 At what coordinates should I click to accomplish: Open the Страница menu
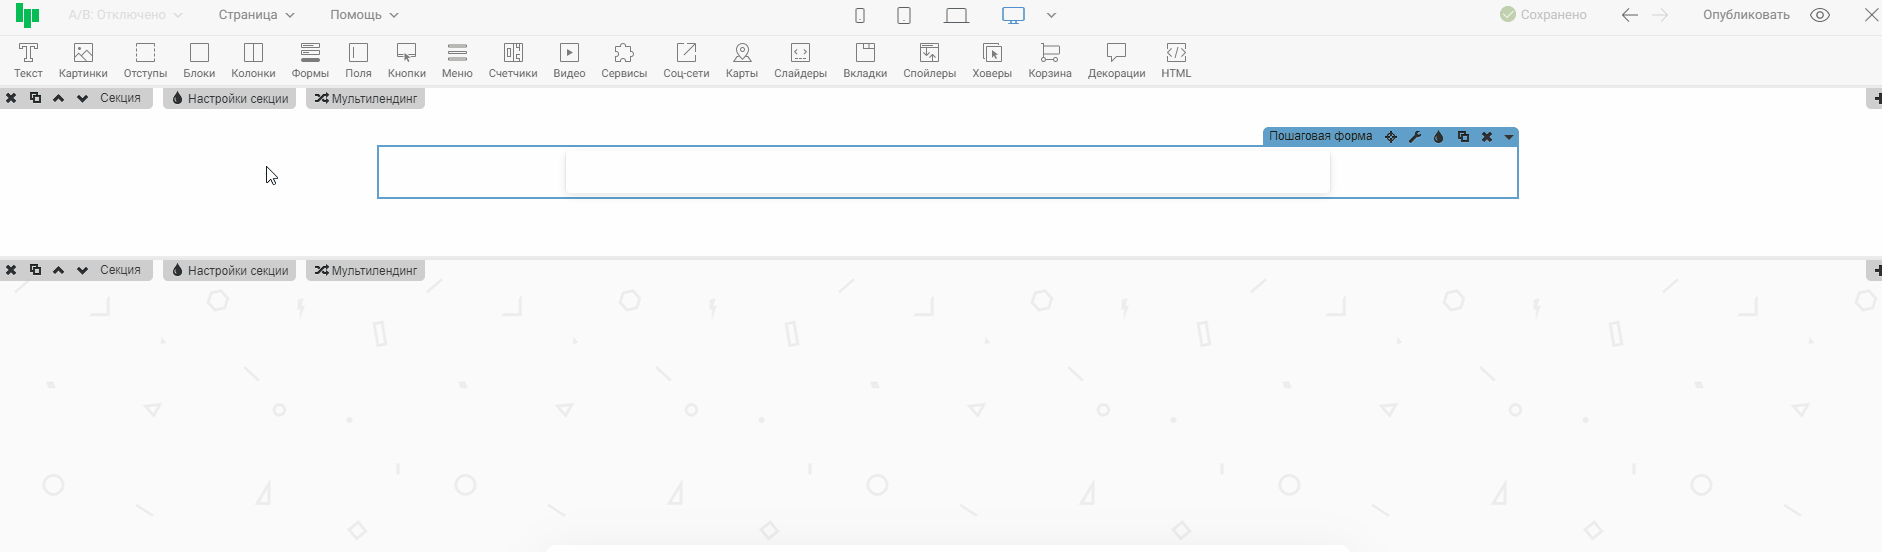click(x=256, y=15)
